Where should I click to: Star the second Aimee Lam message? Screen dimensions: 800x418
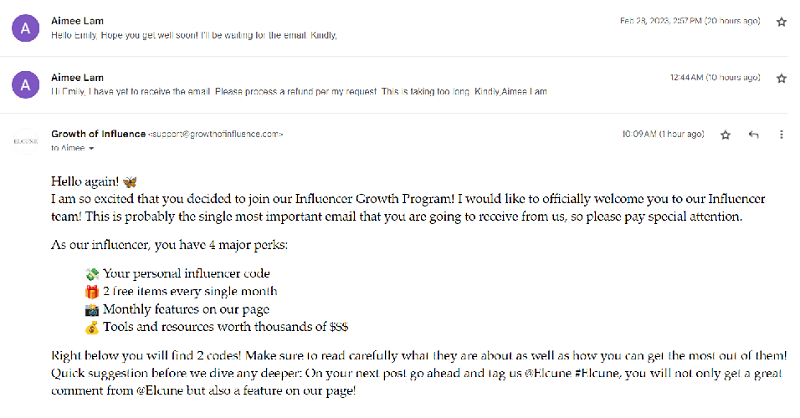coord(781,79)
